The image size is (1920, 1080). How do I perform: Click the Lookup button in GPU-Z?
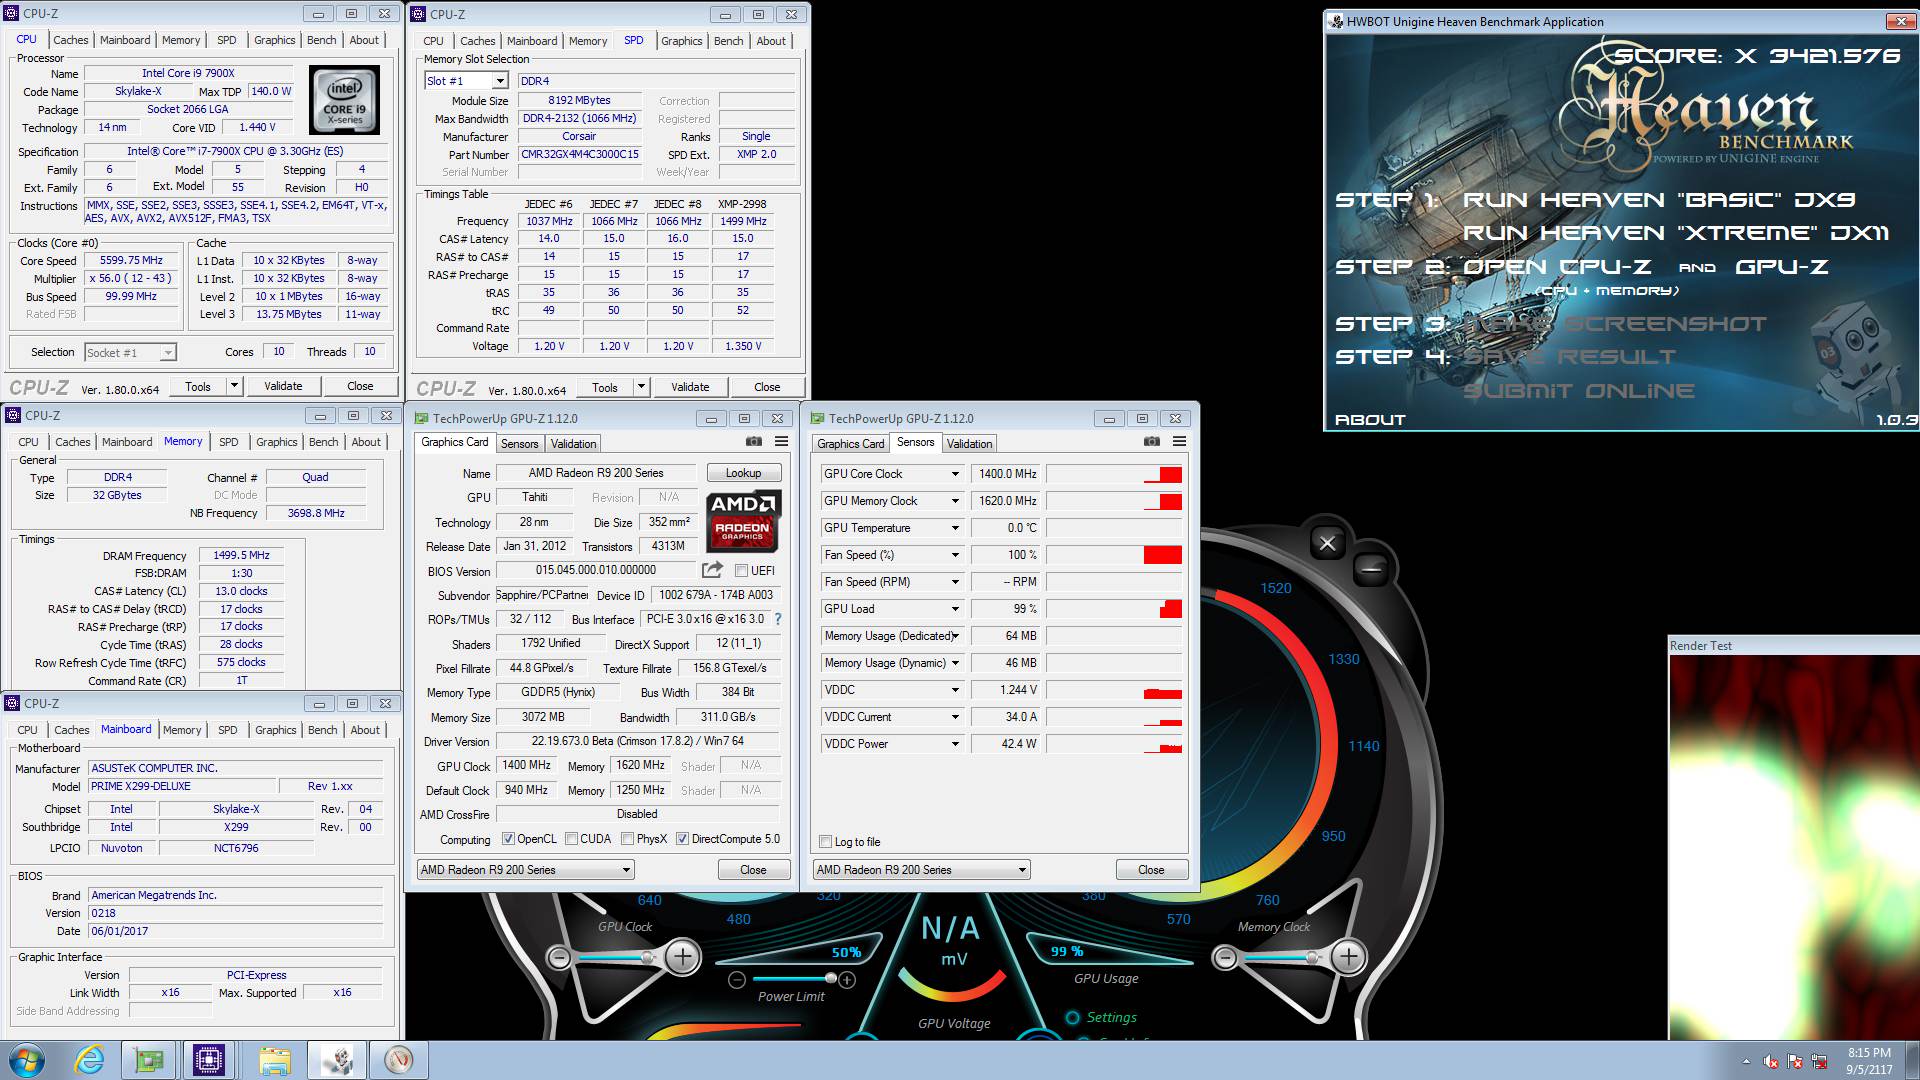743,473
